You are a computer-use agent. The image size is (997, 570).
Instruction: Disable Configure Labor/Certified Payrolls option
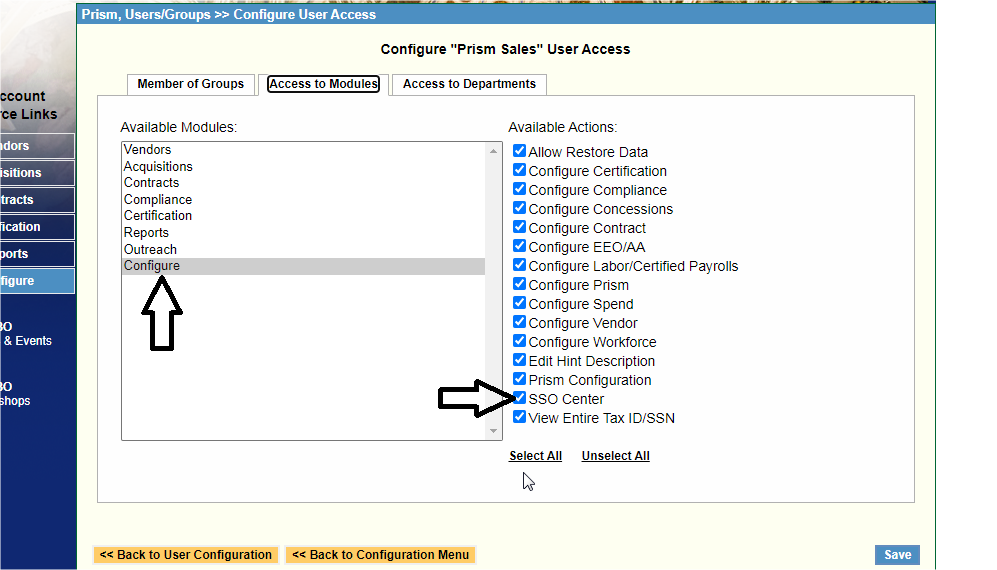[519, 265]
